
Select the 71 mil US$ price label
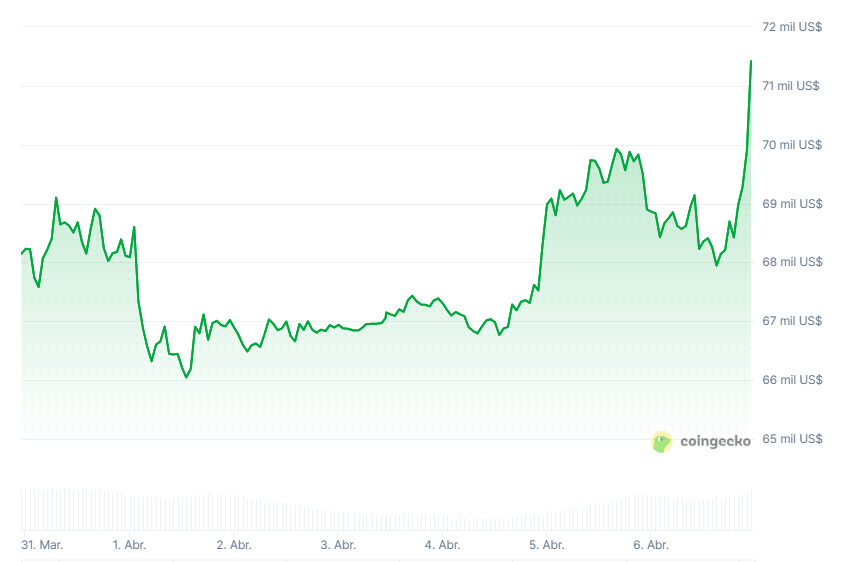(x=791, y=86)
